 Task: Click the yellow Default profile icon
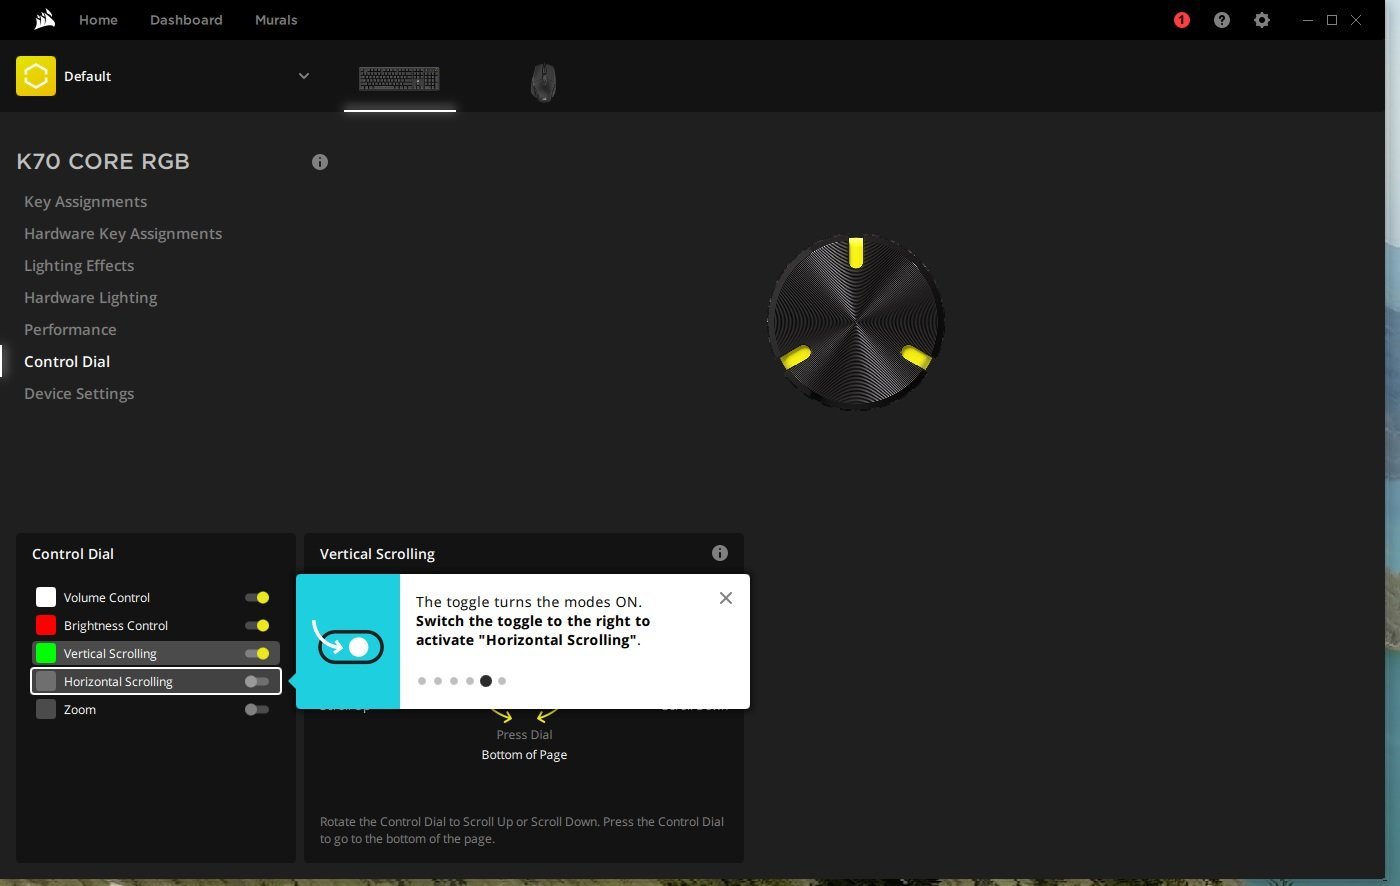tap(36, 76)
